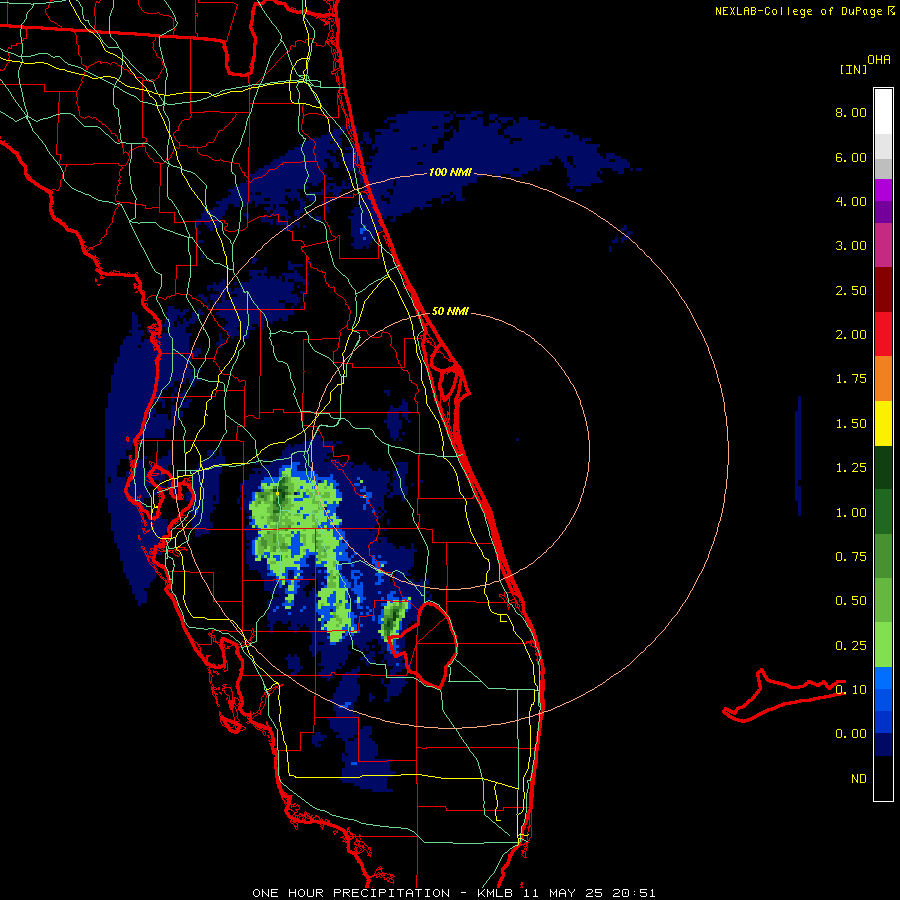The image size is (900, 900).
Task: Select the white color swatch in legend
Action: pos(883,112)
